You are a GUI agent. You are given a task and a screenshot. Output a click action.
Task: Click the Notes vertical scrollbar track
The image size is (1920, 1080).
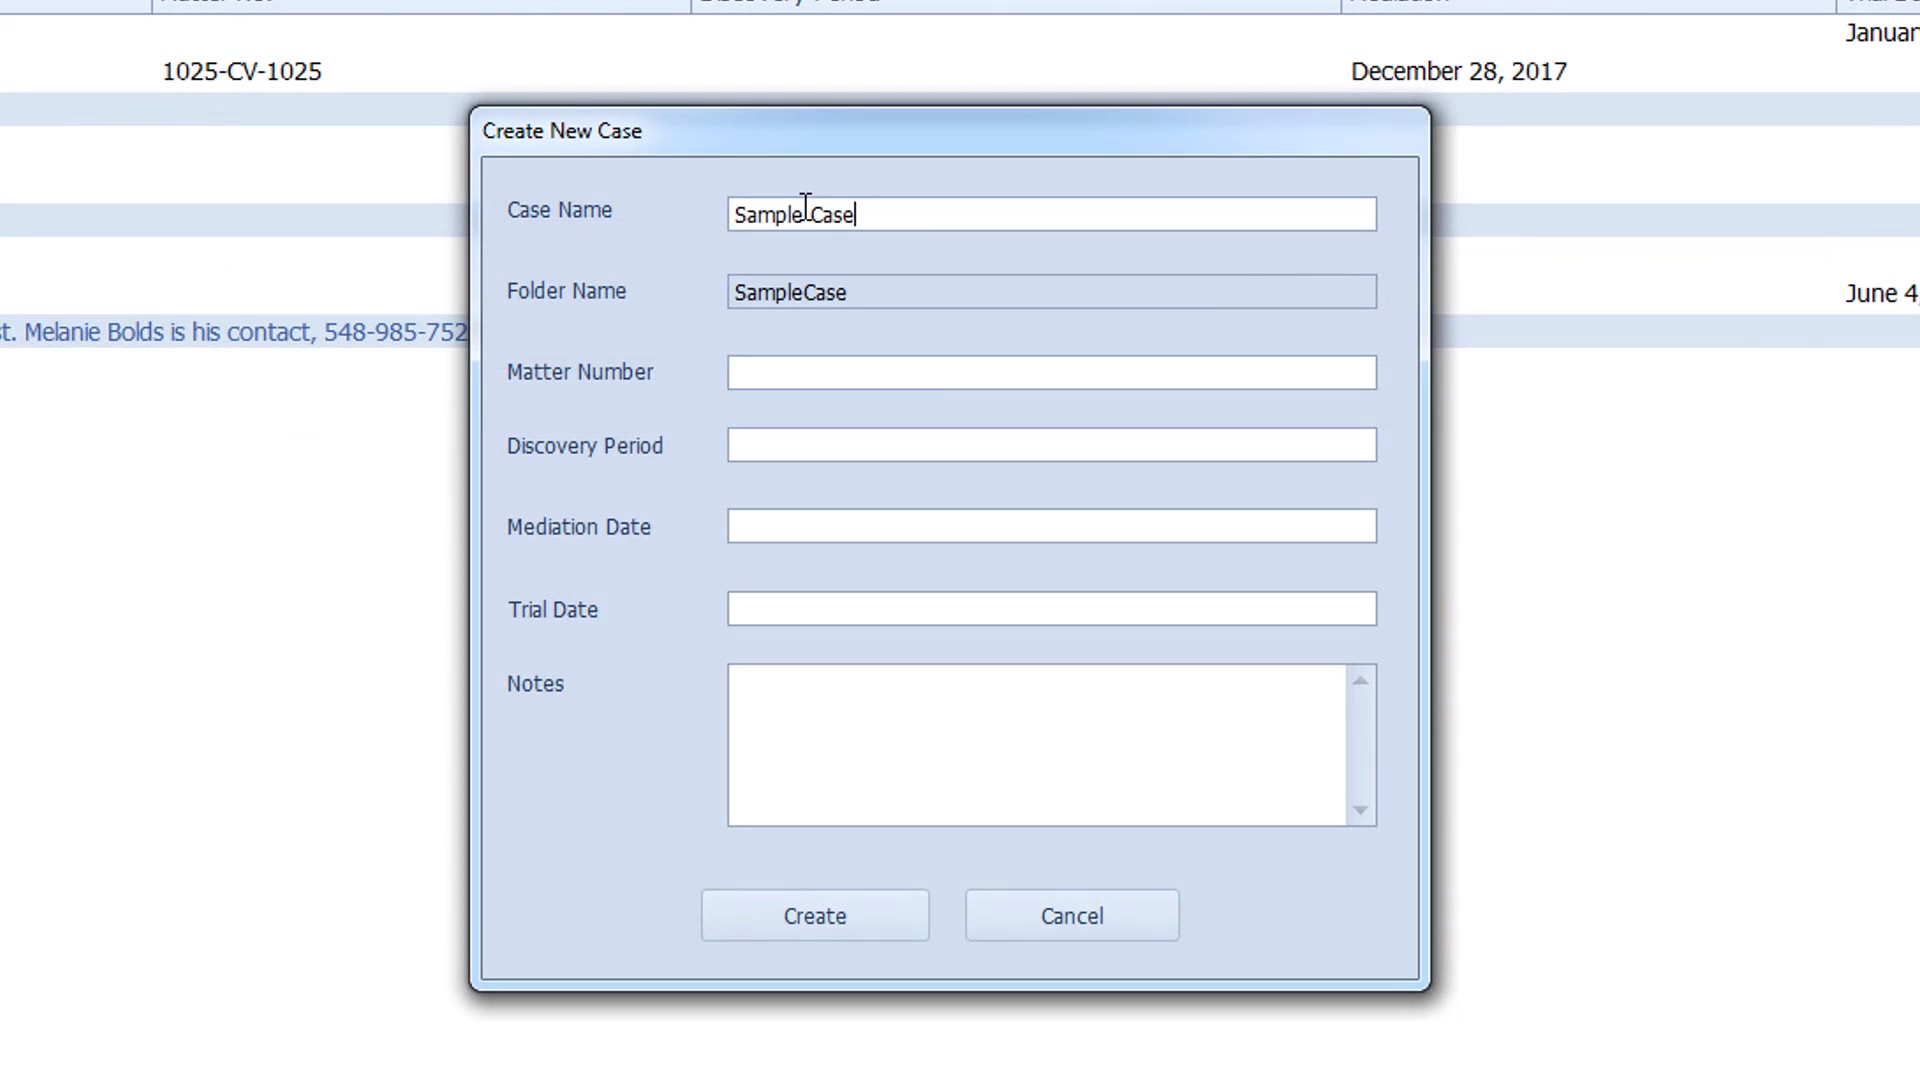click(1360, 745)
